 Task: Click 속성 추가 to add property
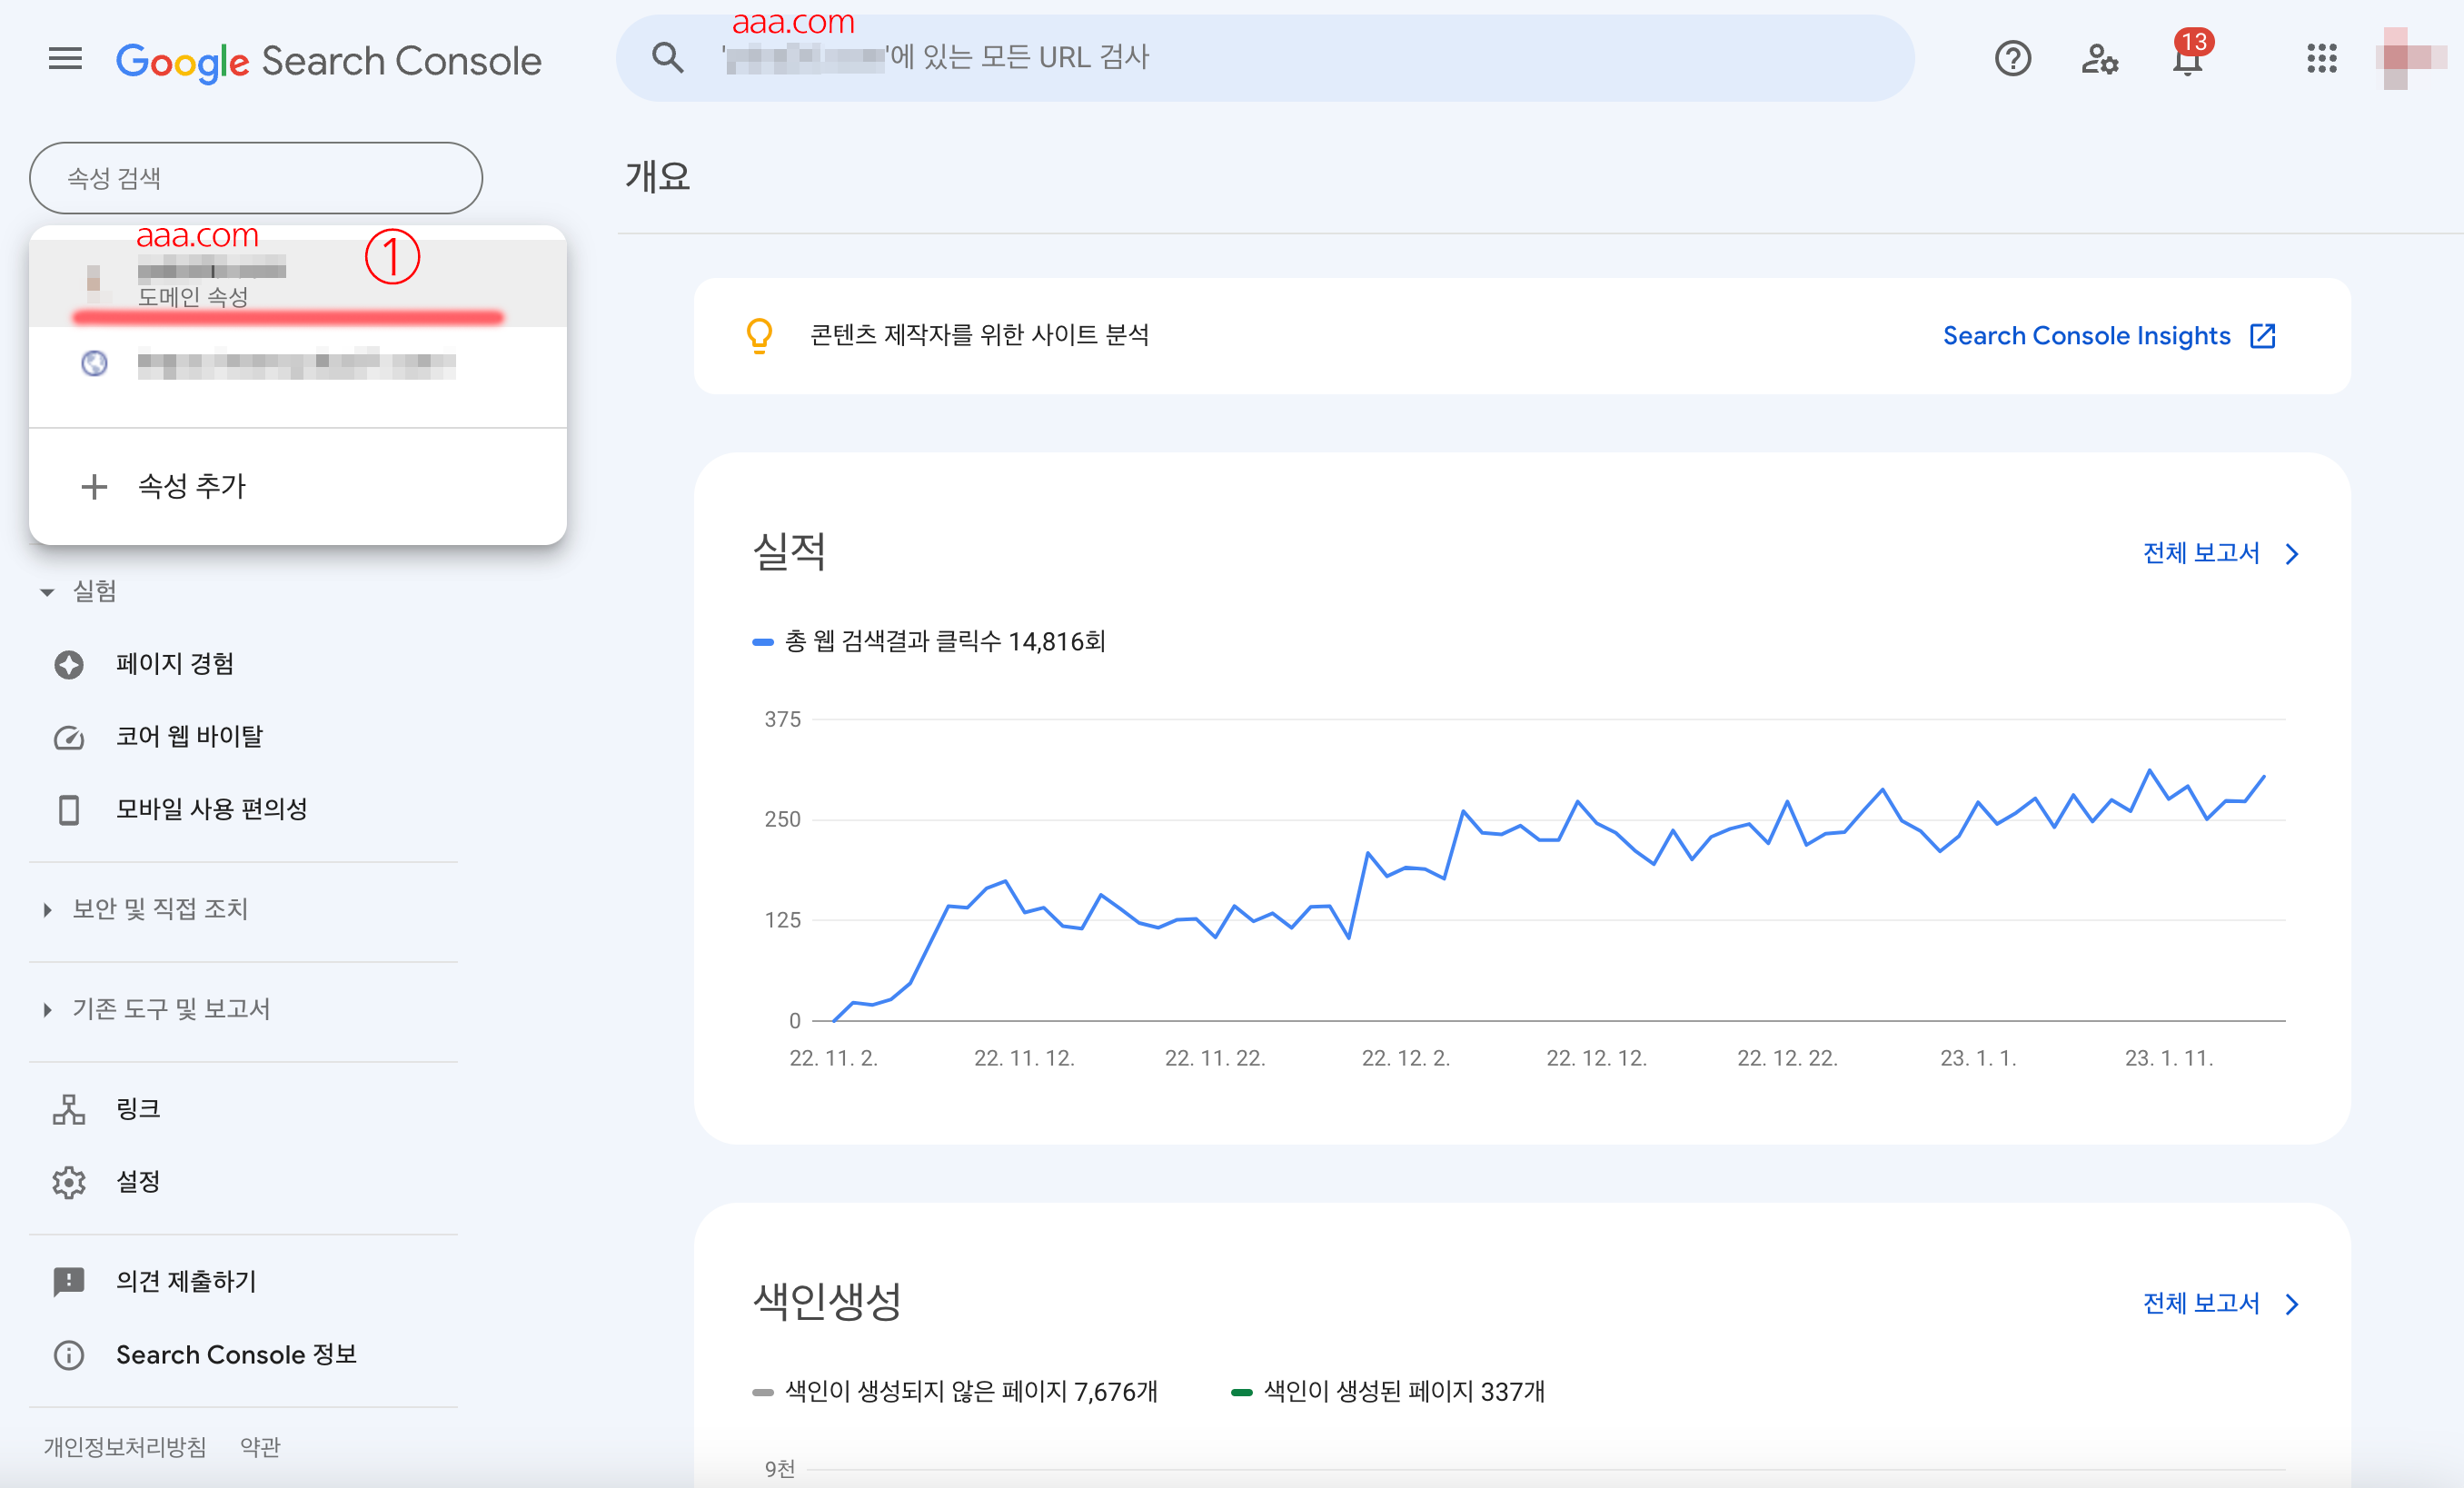click(x=190, y=486)
